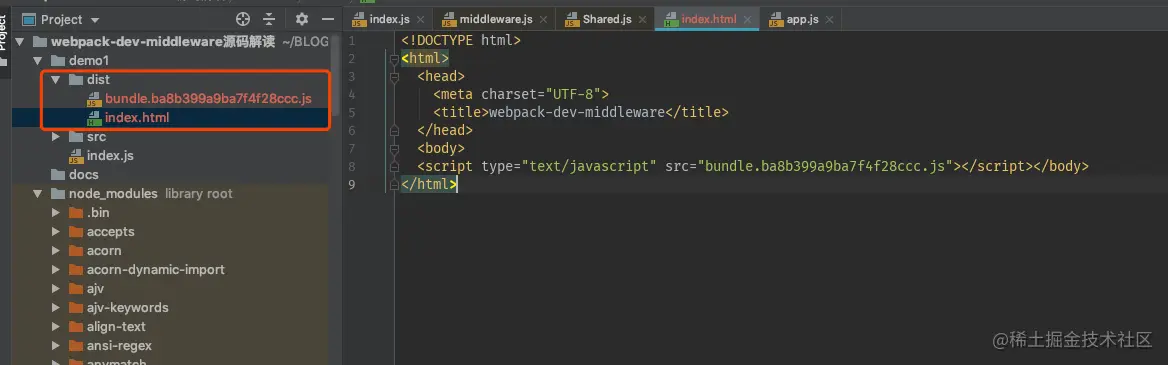Collapse the dist folder arrow
Image resolution: width=1168 pixels, height=365 pixels.
coord(56,80)
